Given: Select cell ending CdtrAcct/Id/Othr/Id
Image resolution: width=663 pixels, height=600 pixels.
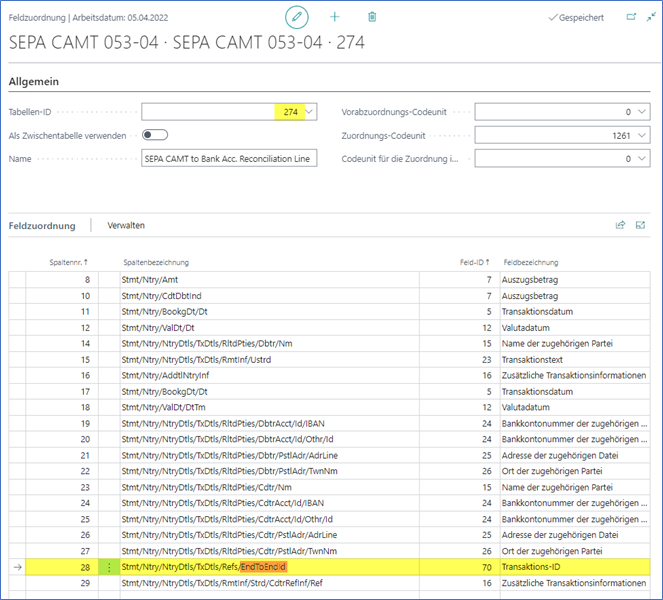Looking at the screenshot, I should tap(269, 519).
